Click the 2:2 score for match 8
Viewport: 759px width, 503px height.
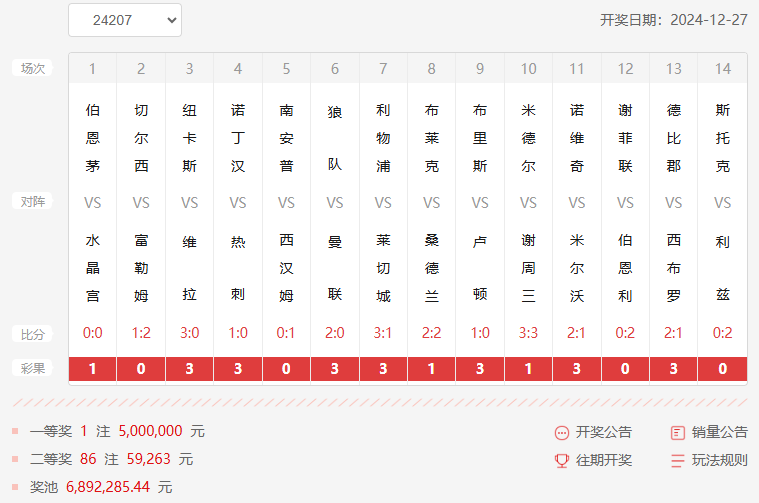pos(431,333)
